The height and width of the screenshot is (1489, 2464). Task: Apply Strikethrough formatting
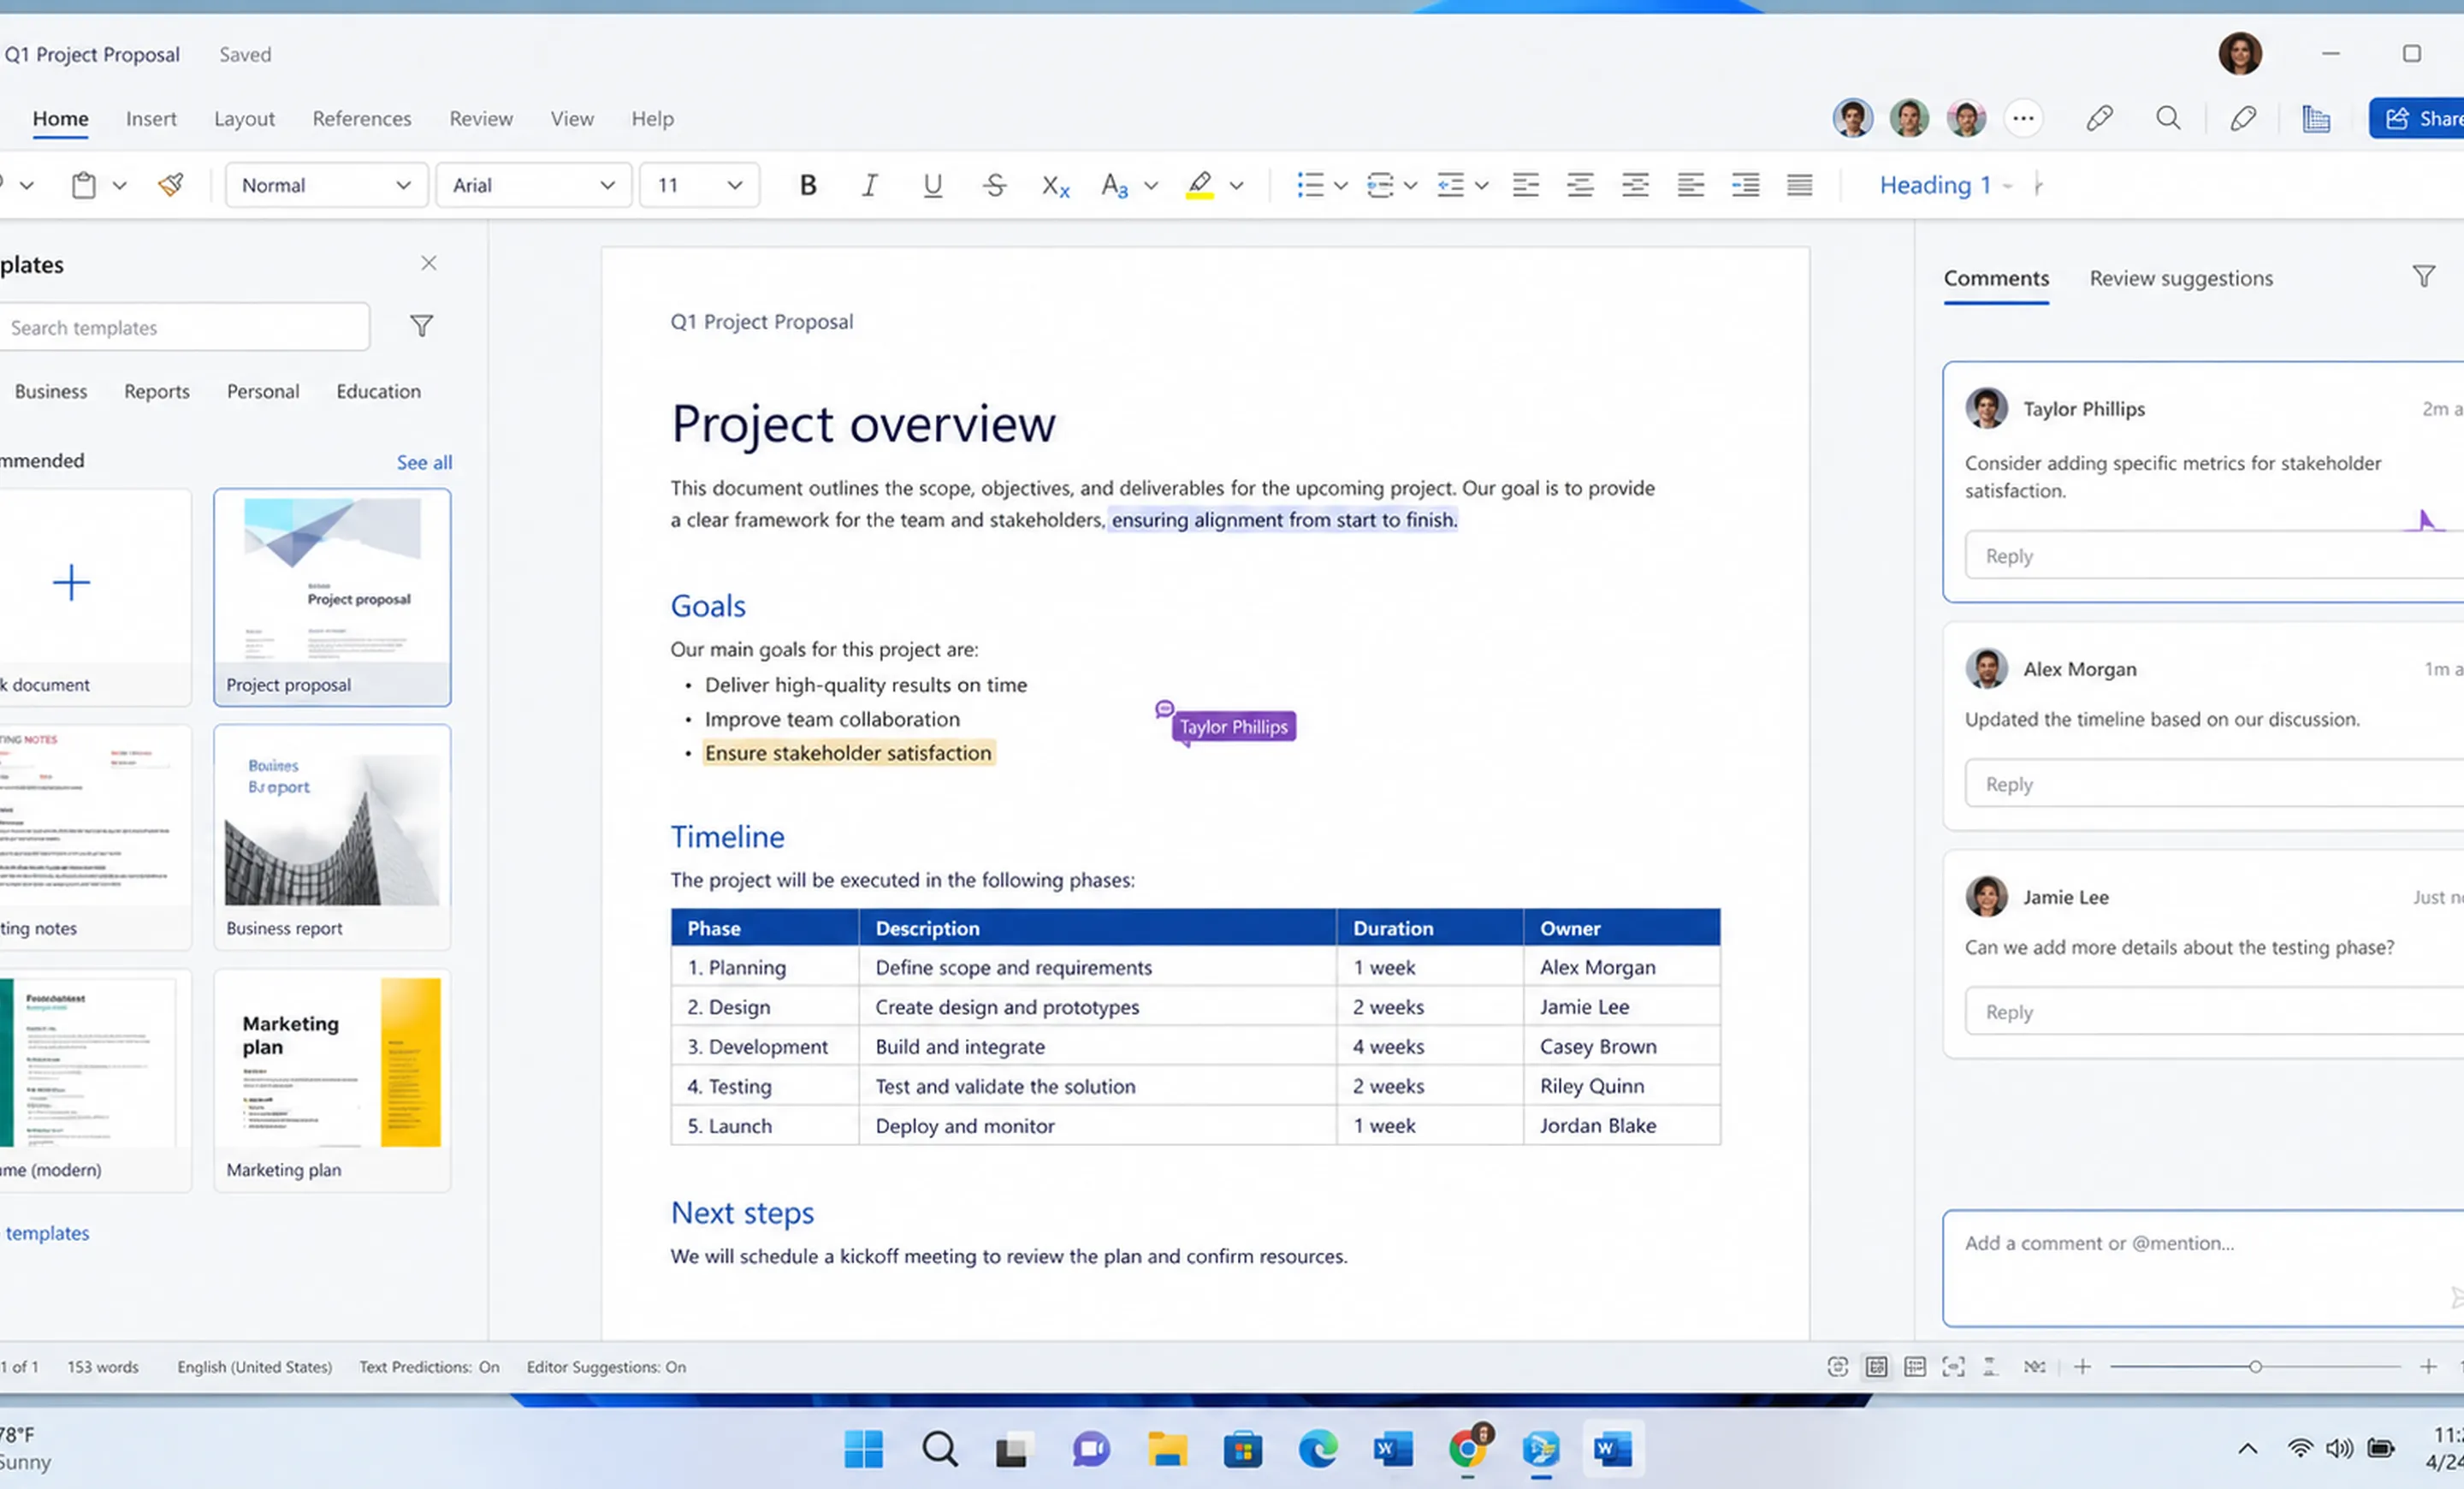[x=994, y=185]
